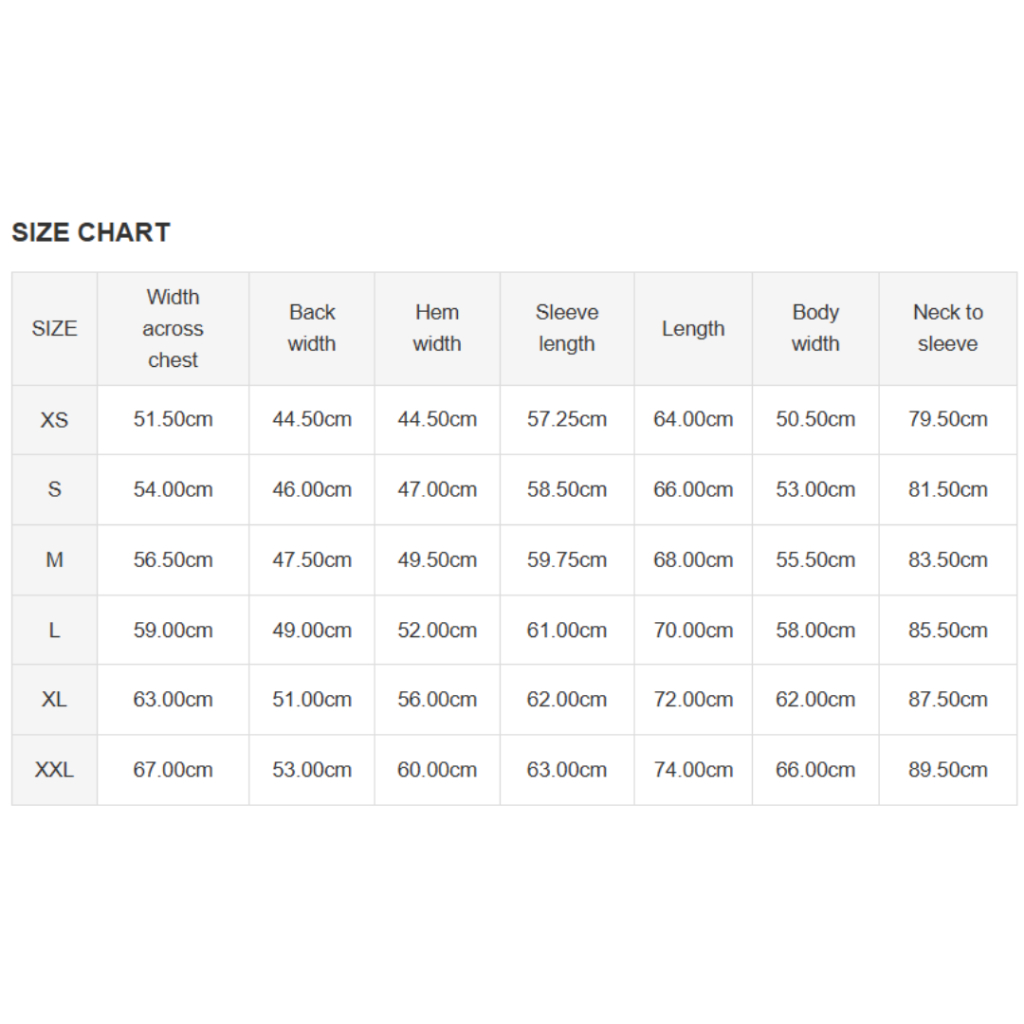Select the 60.00cm hem width cell
This screenshot has width=1024, height=1024.
tap(437, 770)
